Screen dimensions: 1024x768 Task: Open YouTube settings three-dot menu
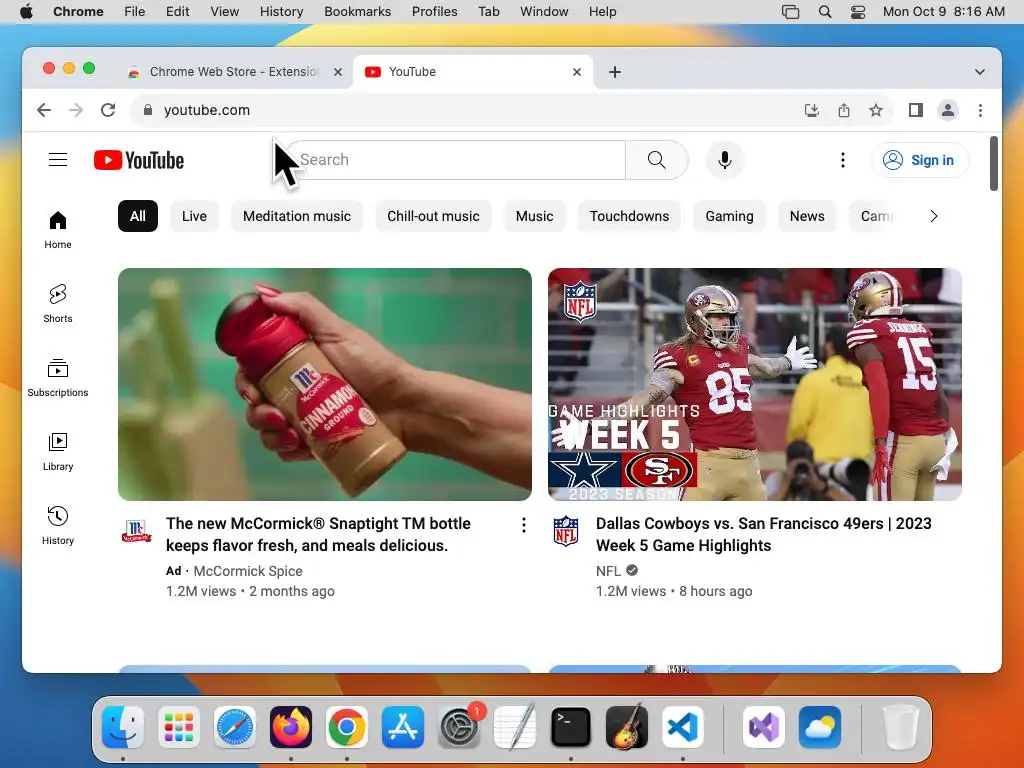point(842,160)
